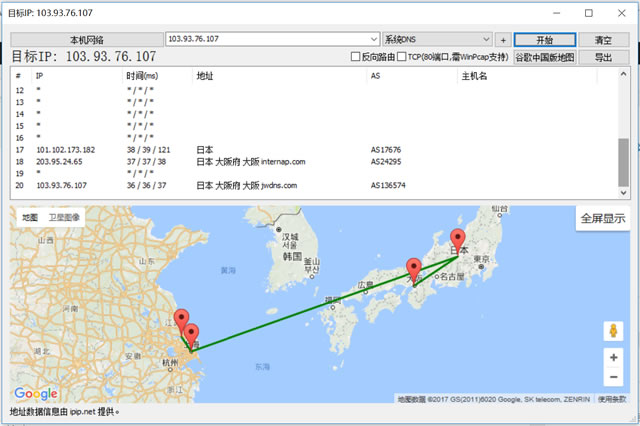Zoom out the map with minus button
Image resolution: width=640 pixels, height=426 pixels.
[613, 377]
